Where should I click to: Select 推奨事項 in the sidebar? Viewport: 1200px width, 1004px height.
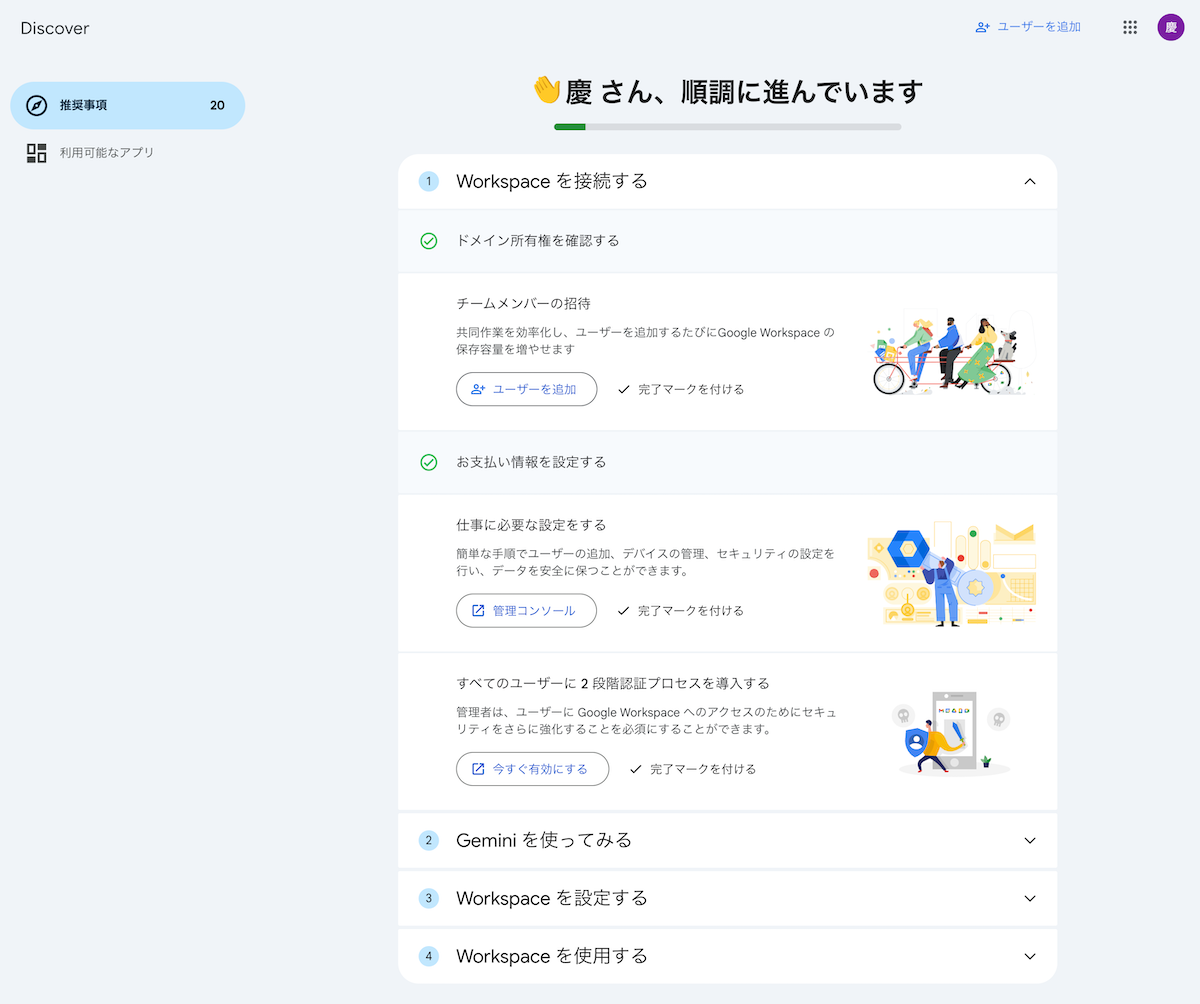tap(127, 106)
